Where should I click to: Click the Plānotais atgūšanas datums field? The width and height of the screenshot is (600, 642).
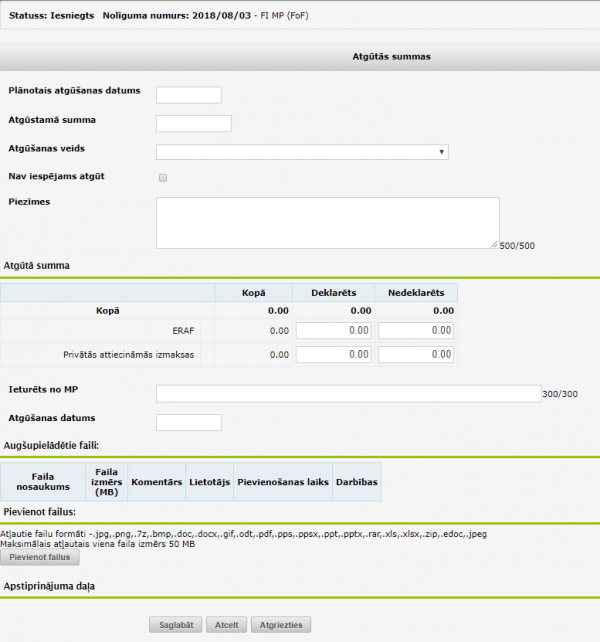coord(188,95)
